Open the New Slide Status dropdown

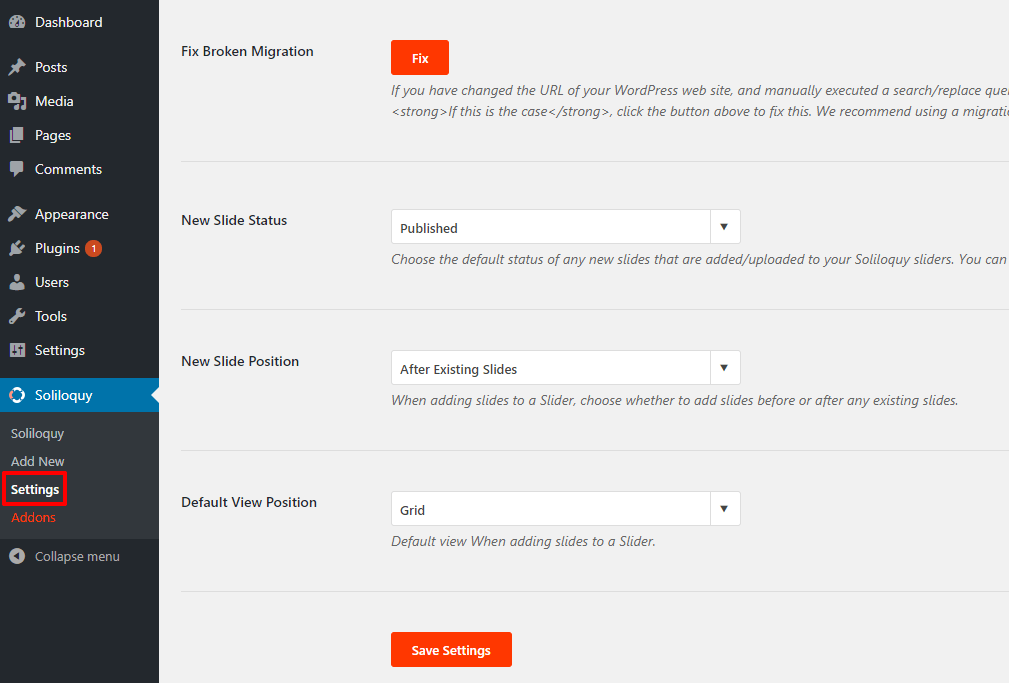tap(566, 227)
